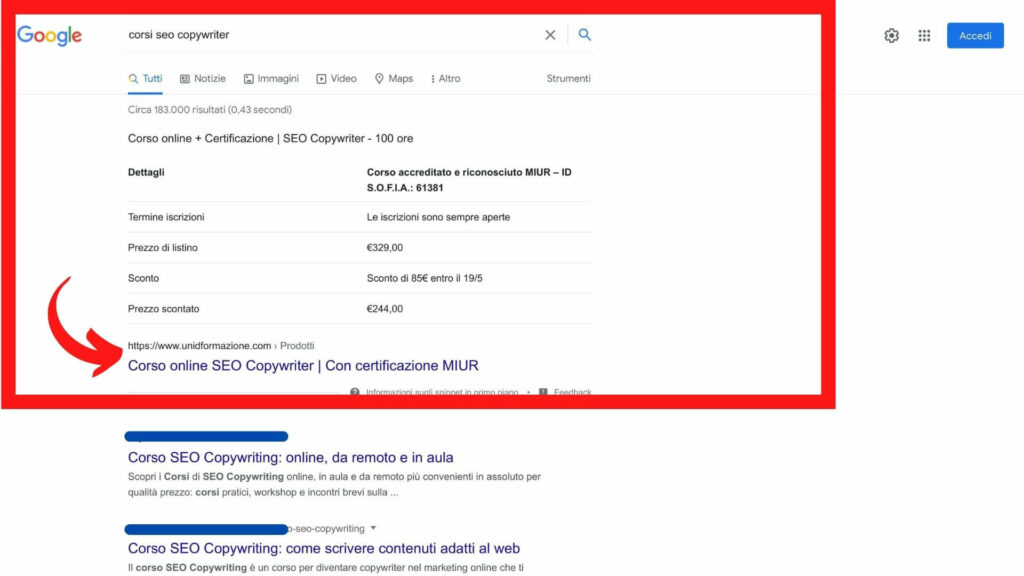Click the Google logo

50,35
